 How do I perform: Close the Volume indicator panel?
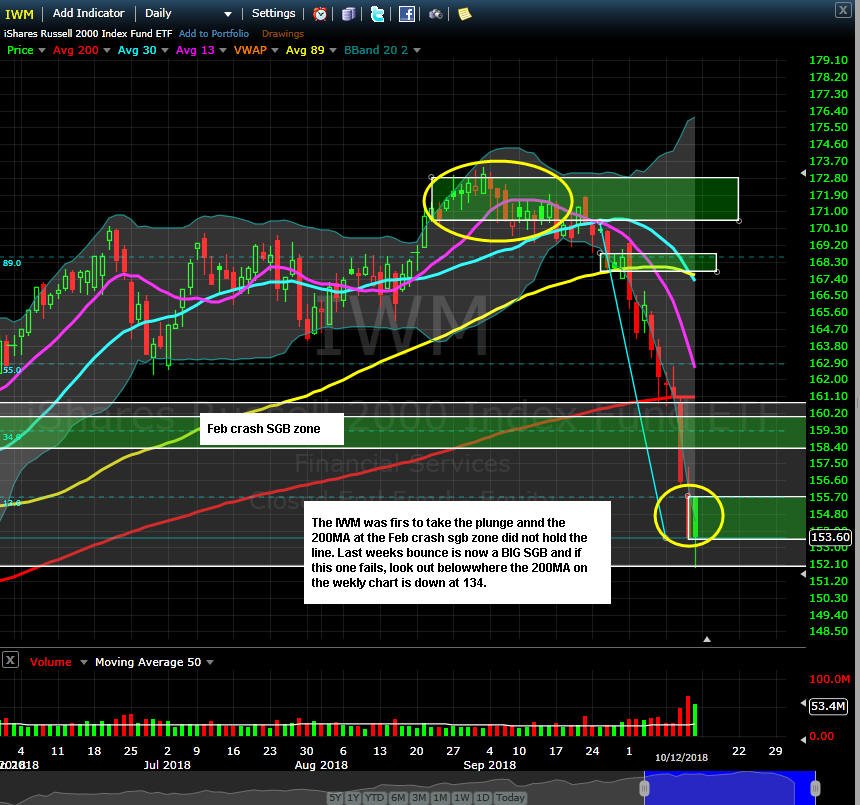tap(10, 660)
